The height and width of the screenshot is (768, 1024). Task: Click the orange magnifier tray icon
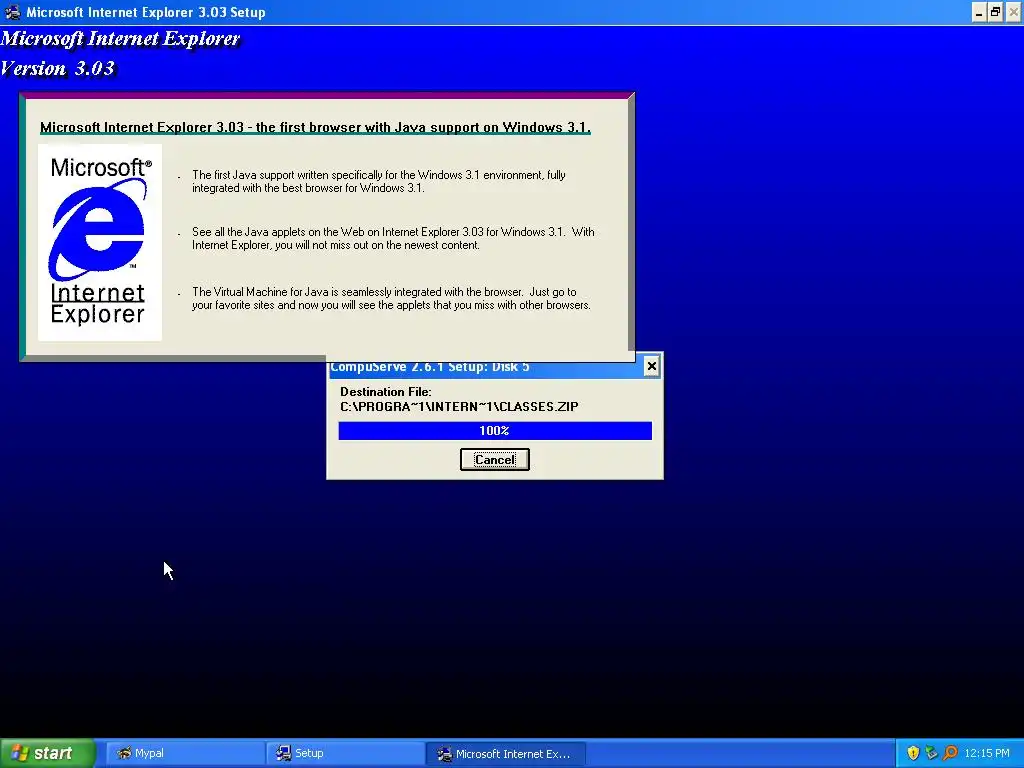pos(950,753)
